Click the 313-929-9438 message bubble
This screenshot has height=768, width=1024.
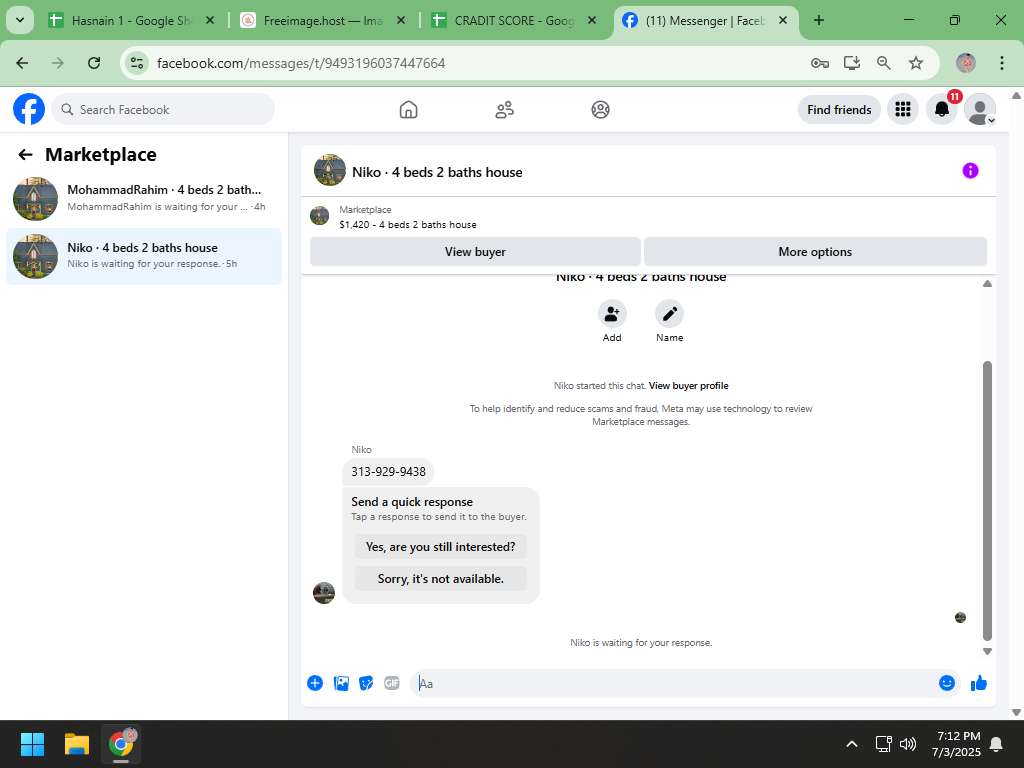click(389, 472)
